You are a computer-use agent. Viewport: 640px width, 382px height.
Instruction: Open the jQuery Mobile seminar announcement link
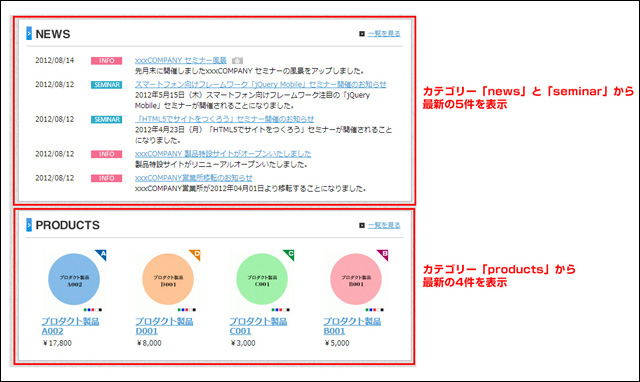260,84
